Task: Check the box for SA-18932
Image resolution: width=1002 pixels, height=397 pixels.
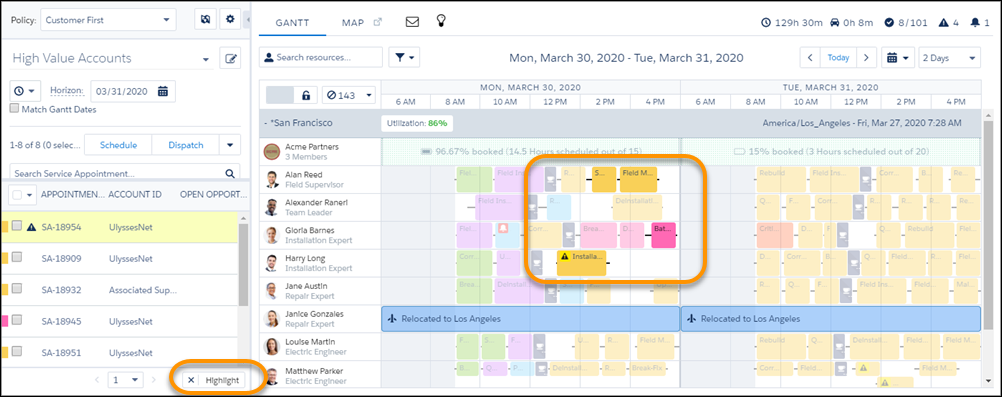Action: click(17, 288)
